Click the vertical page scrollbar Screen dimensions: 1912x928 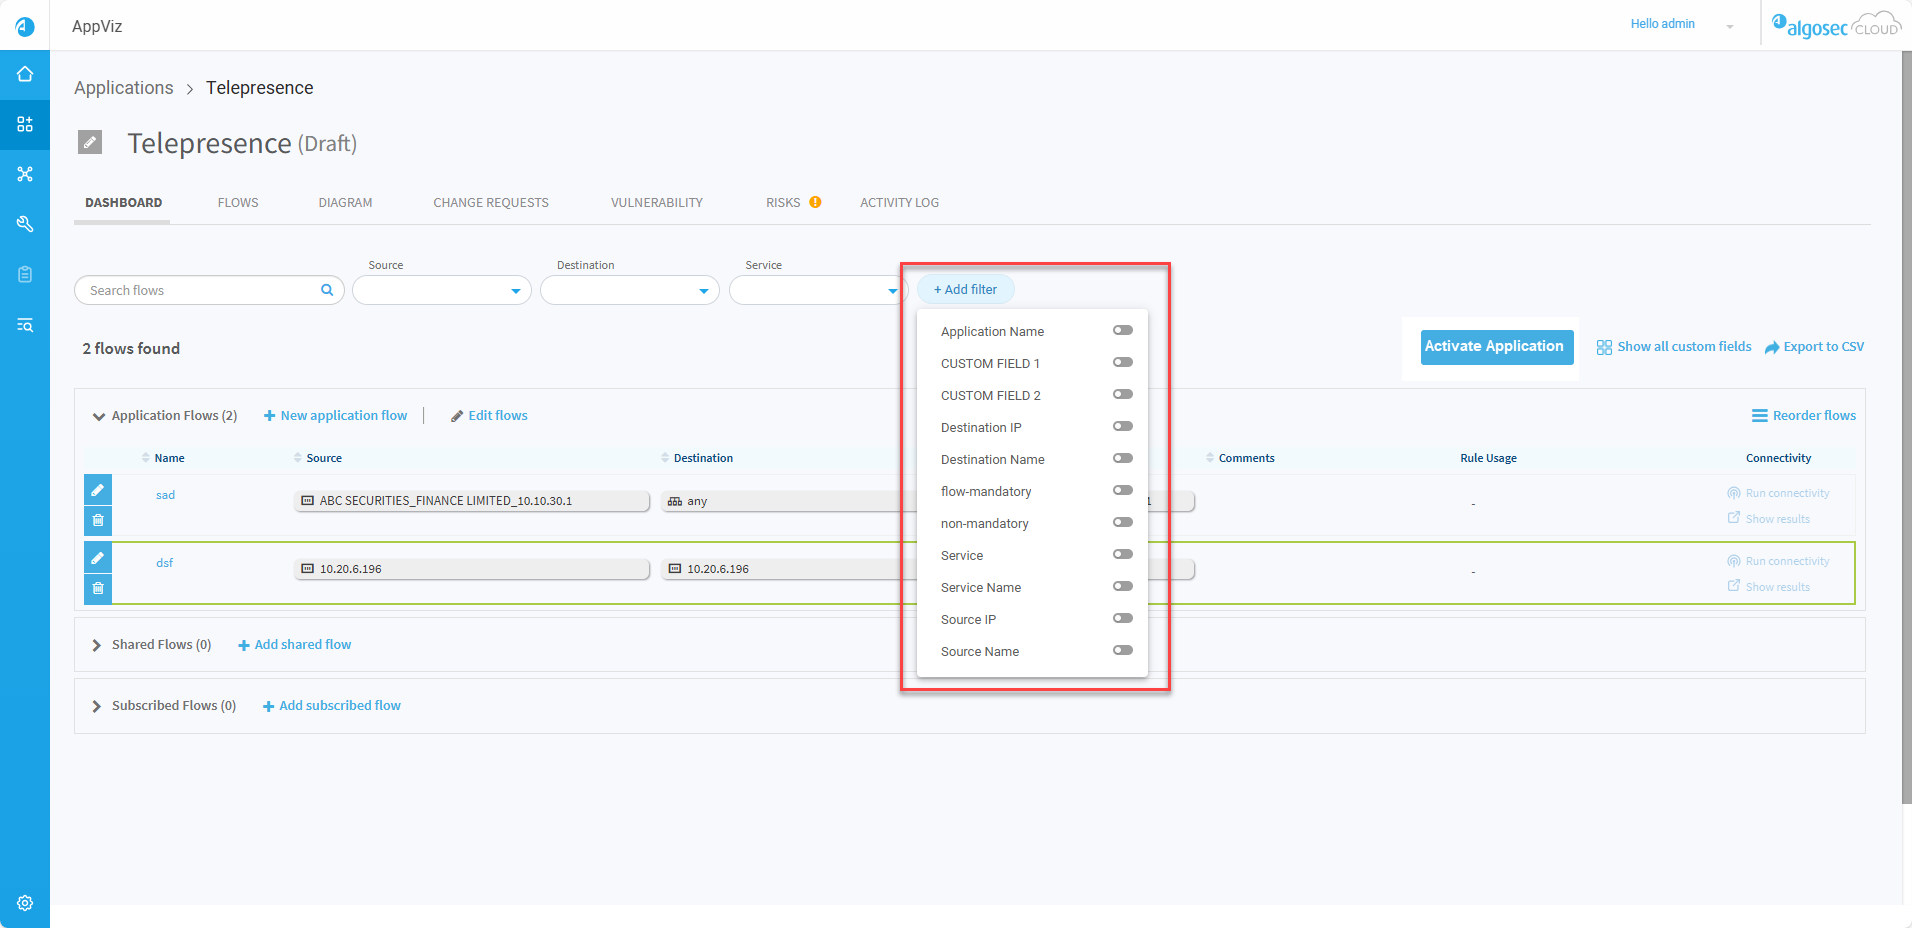[x=1906, y=428]
